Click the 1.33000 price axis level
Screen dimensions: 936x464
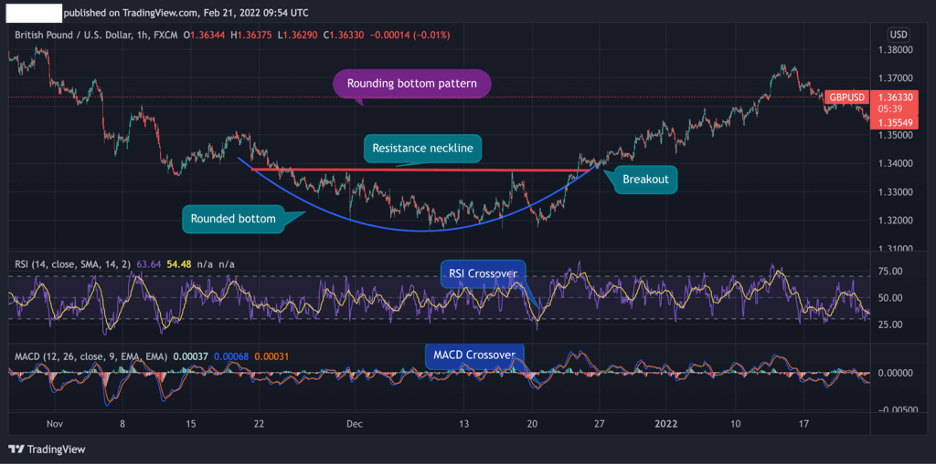(x=897, y=192)
